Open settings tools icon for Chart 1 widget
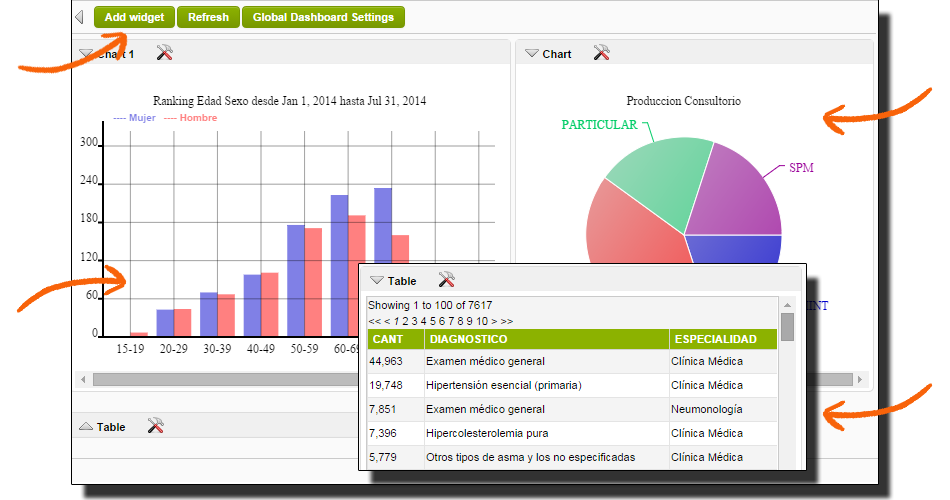 point(165,53)
